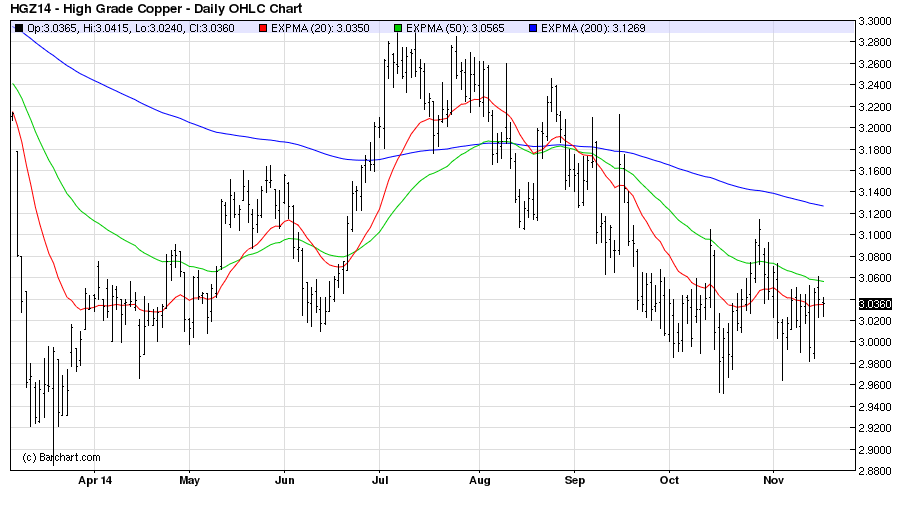Viewport: 900px width, 511px height.
Task: Click the black OHLC legend swatch
Action: [18, 28]
